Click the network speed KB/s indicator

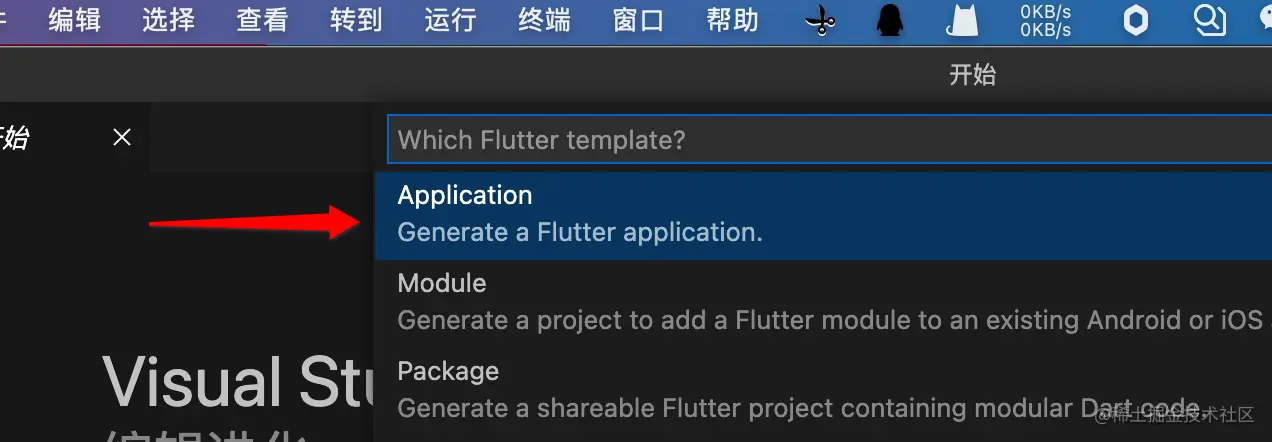click(x=1045, y=20)
